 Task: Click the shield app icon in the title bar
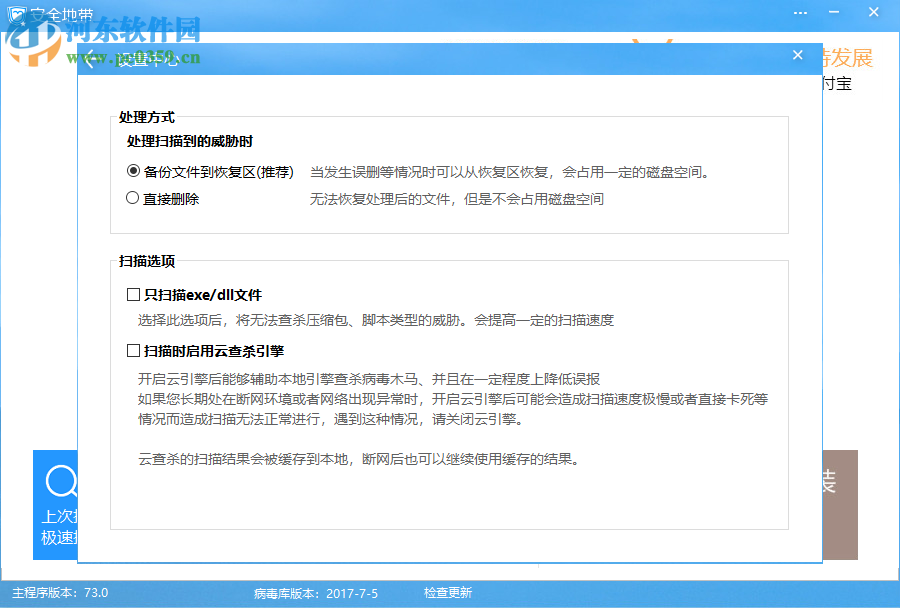pyautogui.click(x=14, y=12)
